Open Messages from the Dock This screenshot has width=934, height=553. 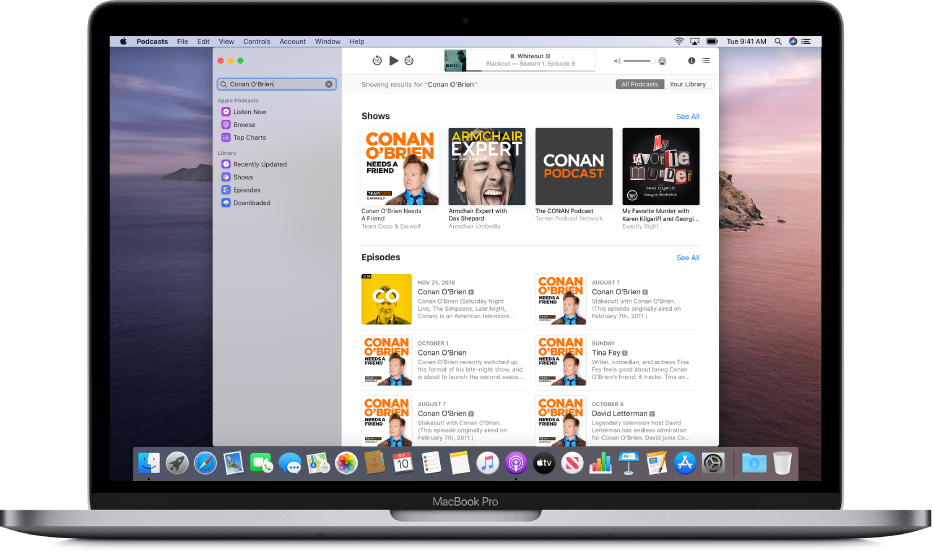290,463
